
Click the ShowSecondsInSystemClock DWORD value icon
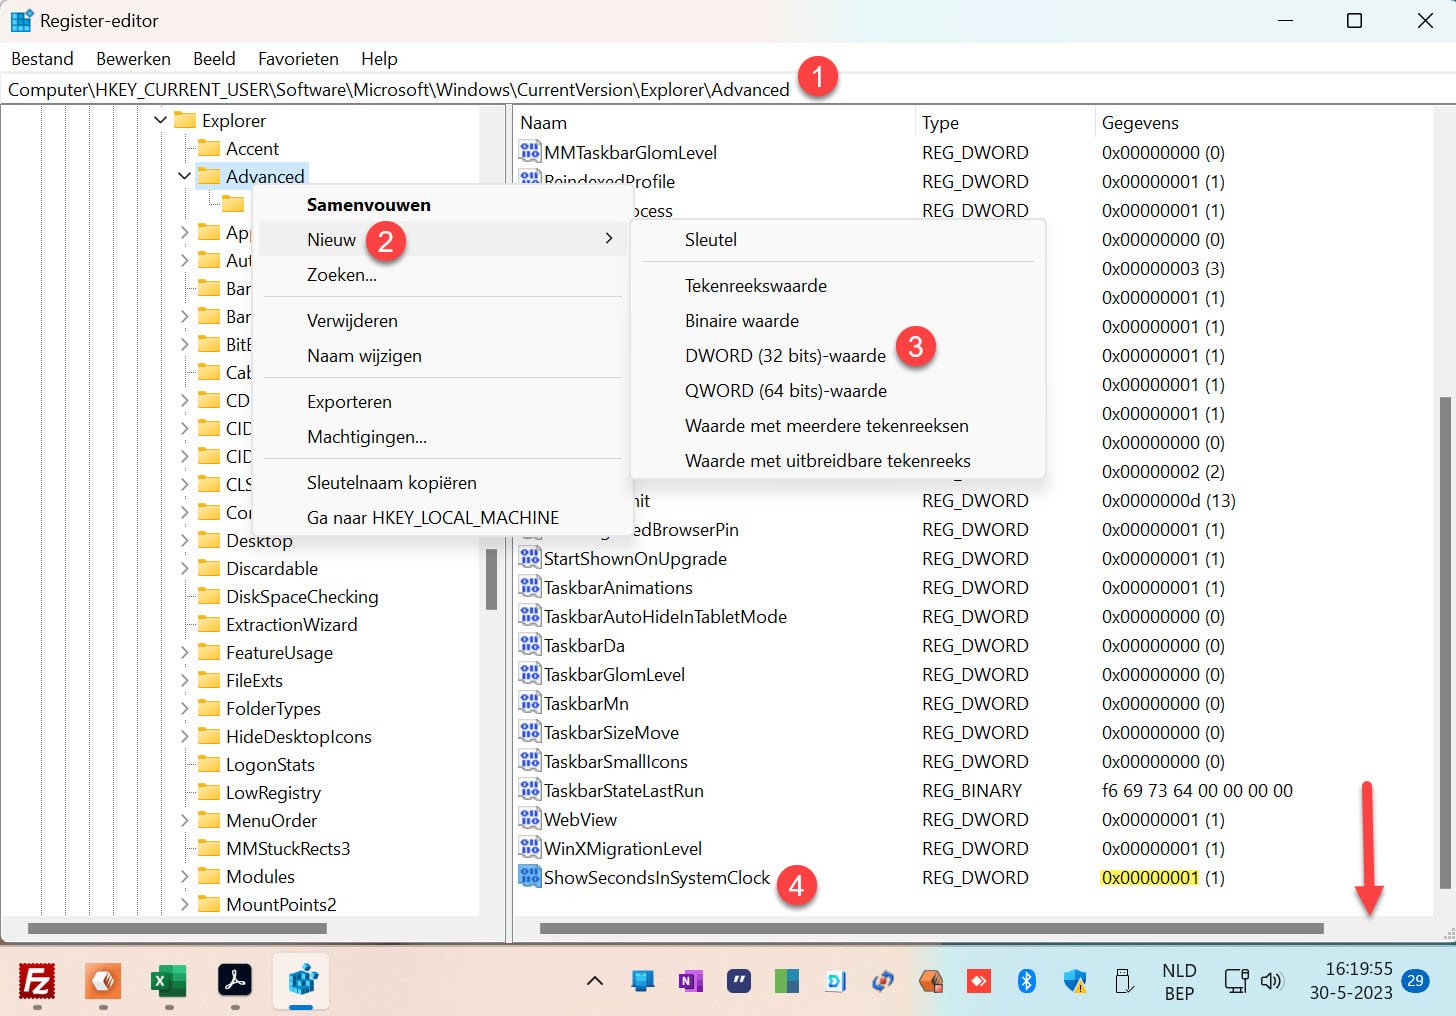tap(529, 877)
